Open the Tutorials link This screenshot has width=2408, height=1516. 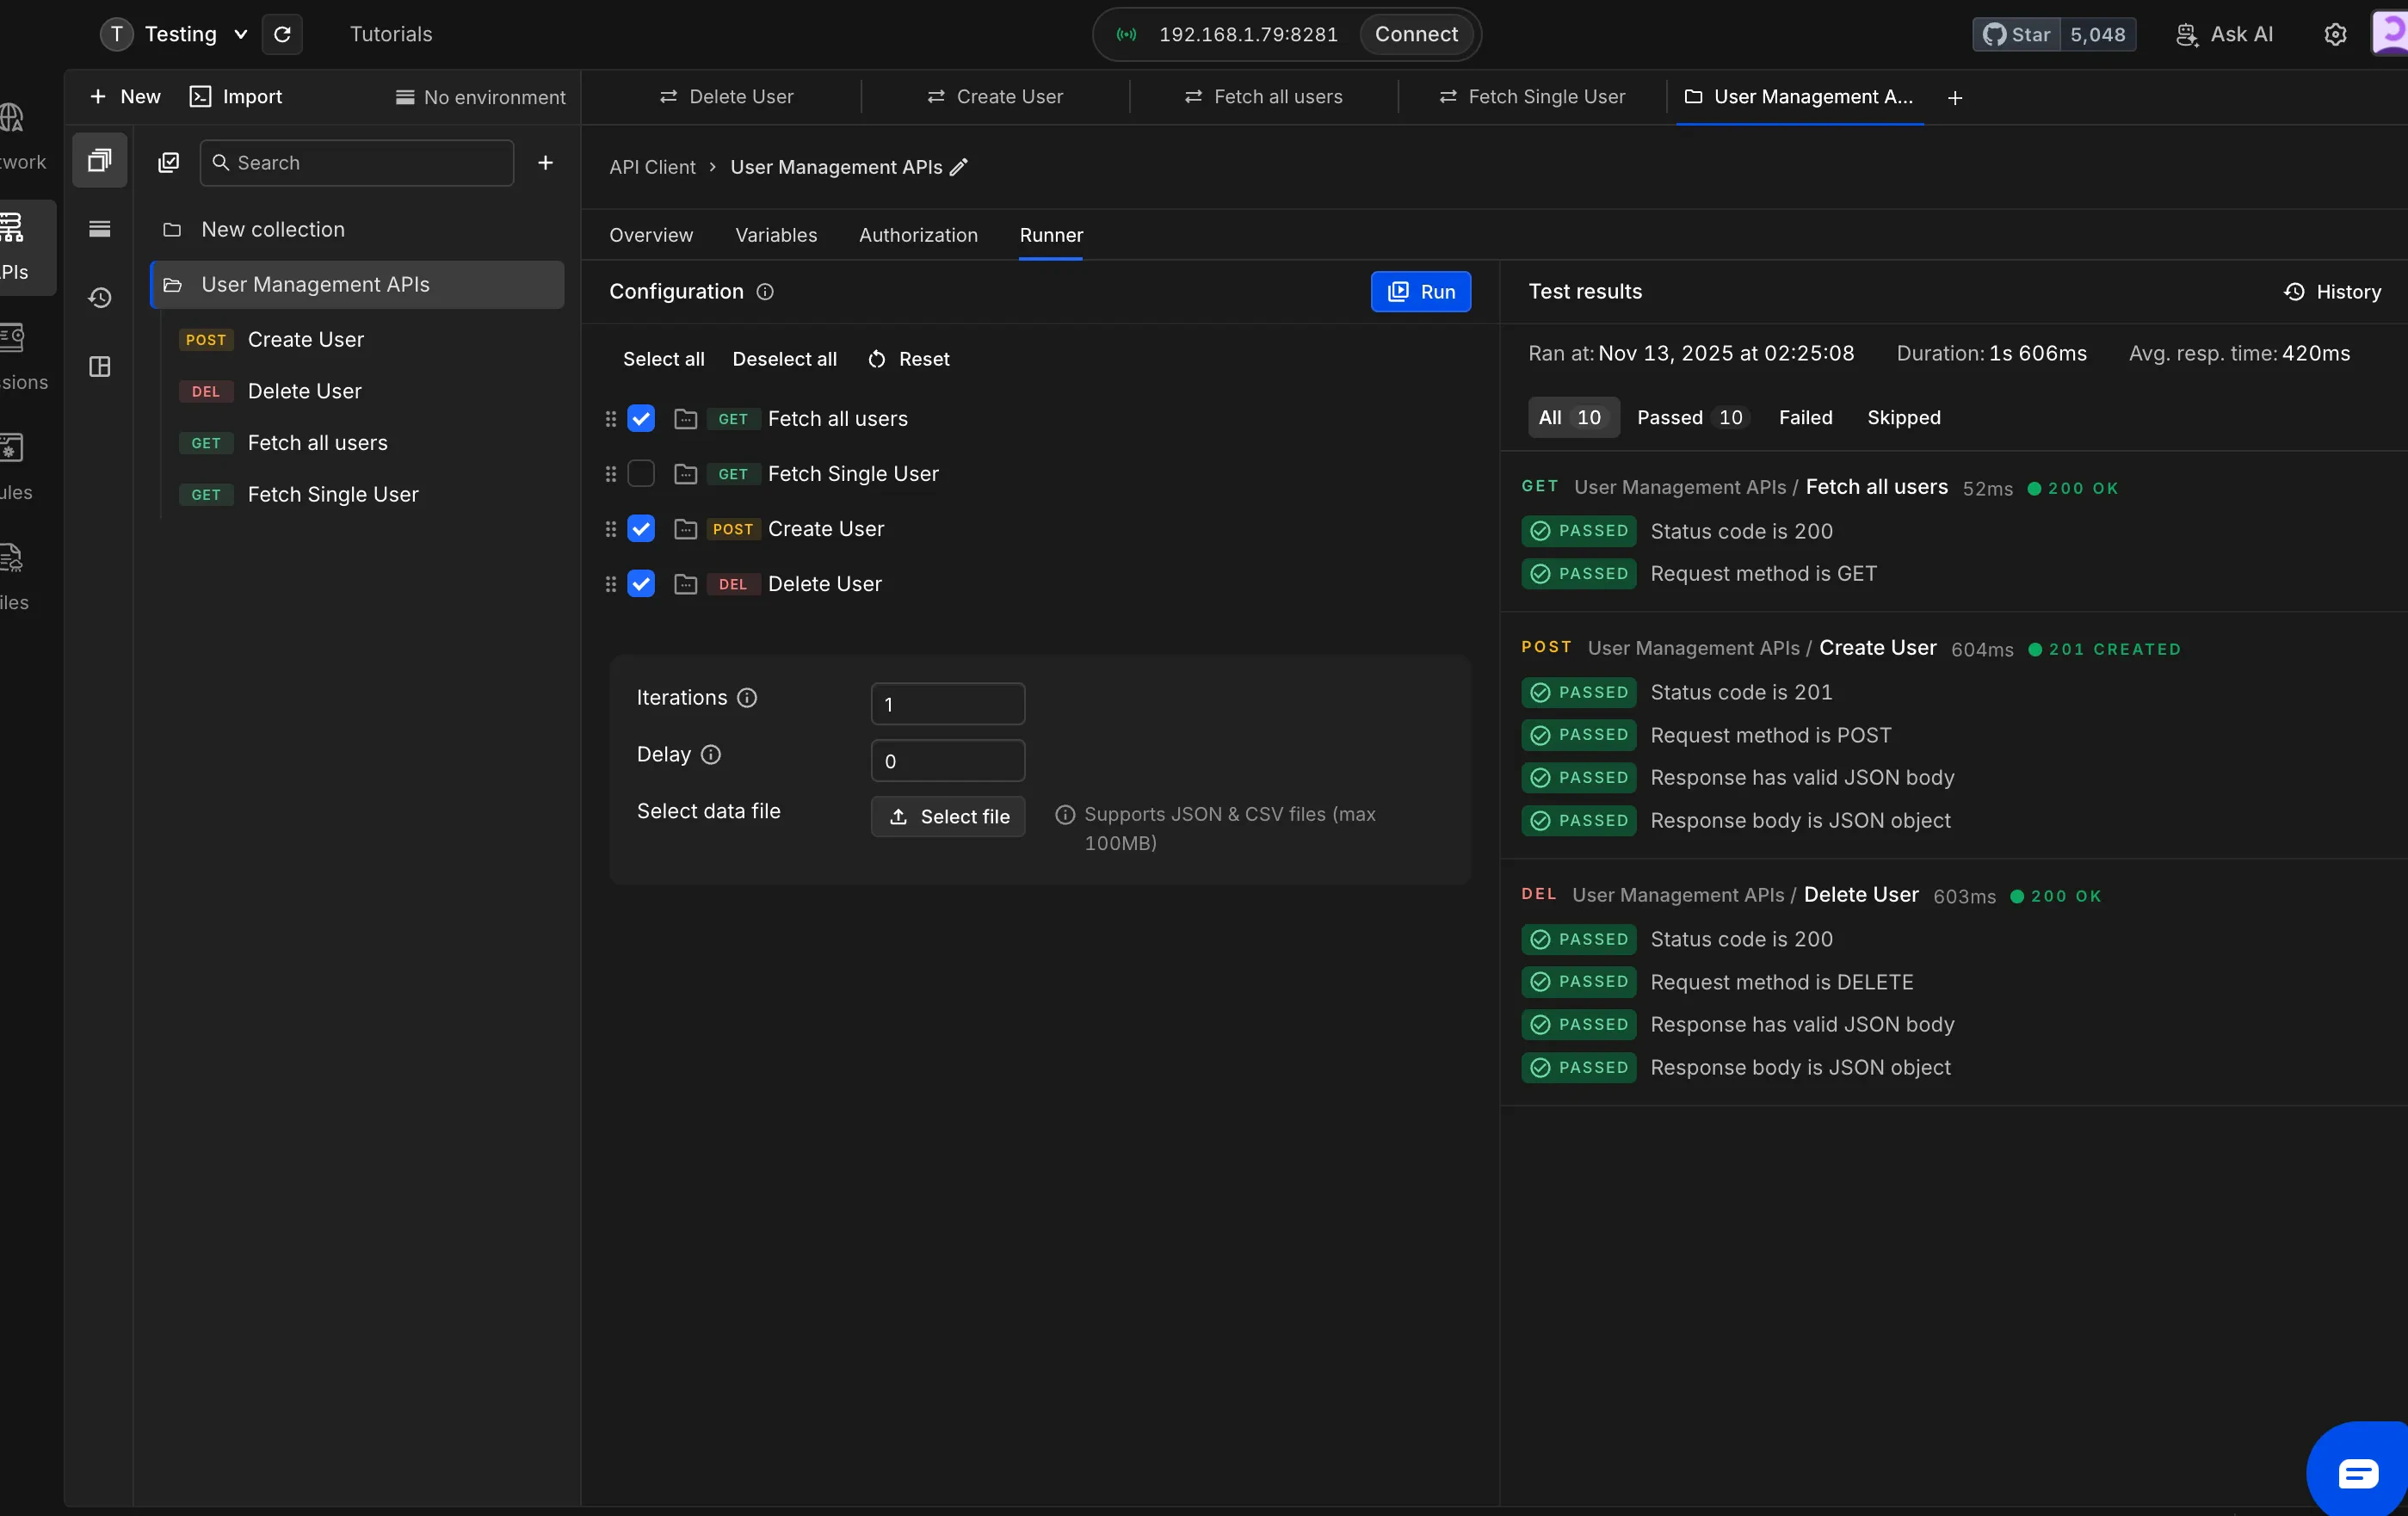click(x=391, y=34)
